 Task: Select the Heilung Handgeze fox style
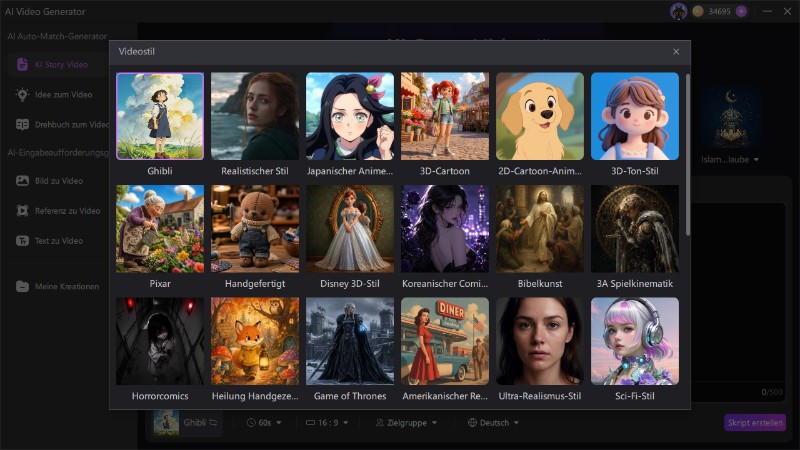coord(255,341)
